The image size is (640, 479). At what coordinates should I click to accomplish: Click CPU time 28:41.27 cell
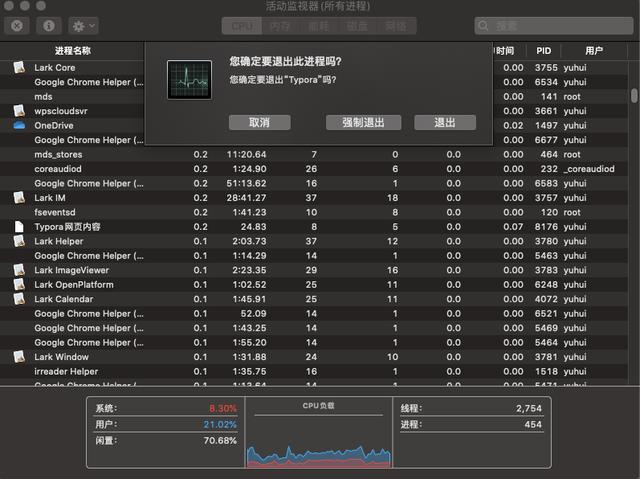[247, 198]
